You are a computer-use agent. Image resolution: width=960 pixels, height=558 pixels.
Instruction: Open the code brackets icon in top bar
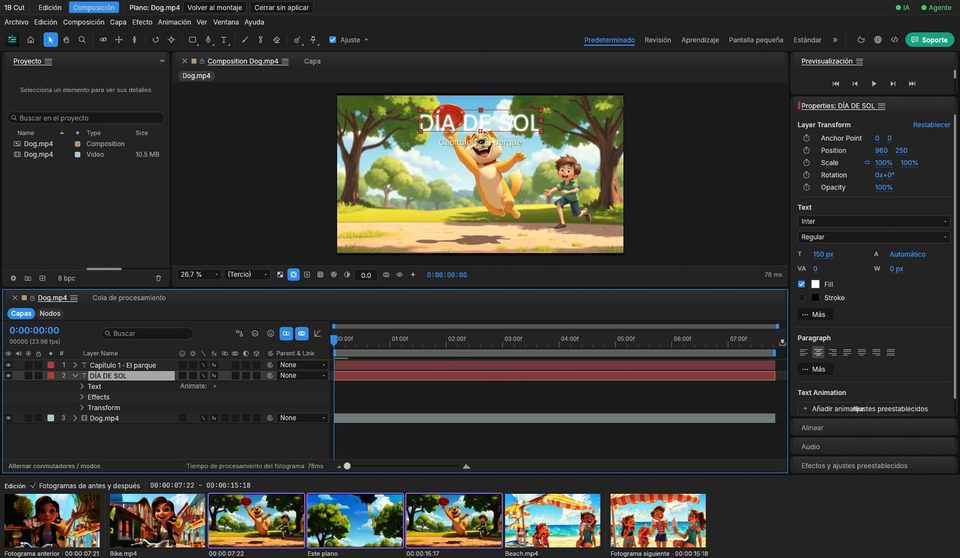pyautogui.click(x=894, y=40)
